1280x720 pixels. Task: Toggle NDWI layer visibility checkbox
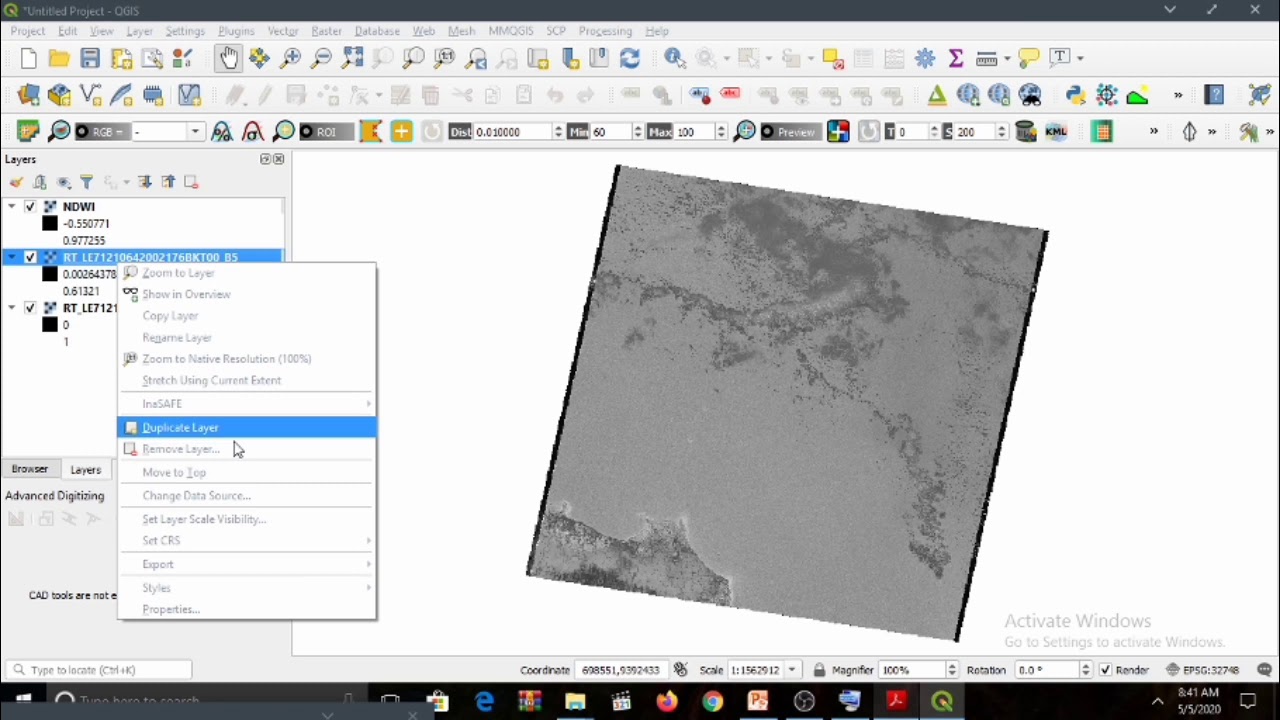click(x=30, y=207)
